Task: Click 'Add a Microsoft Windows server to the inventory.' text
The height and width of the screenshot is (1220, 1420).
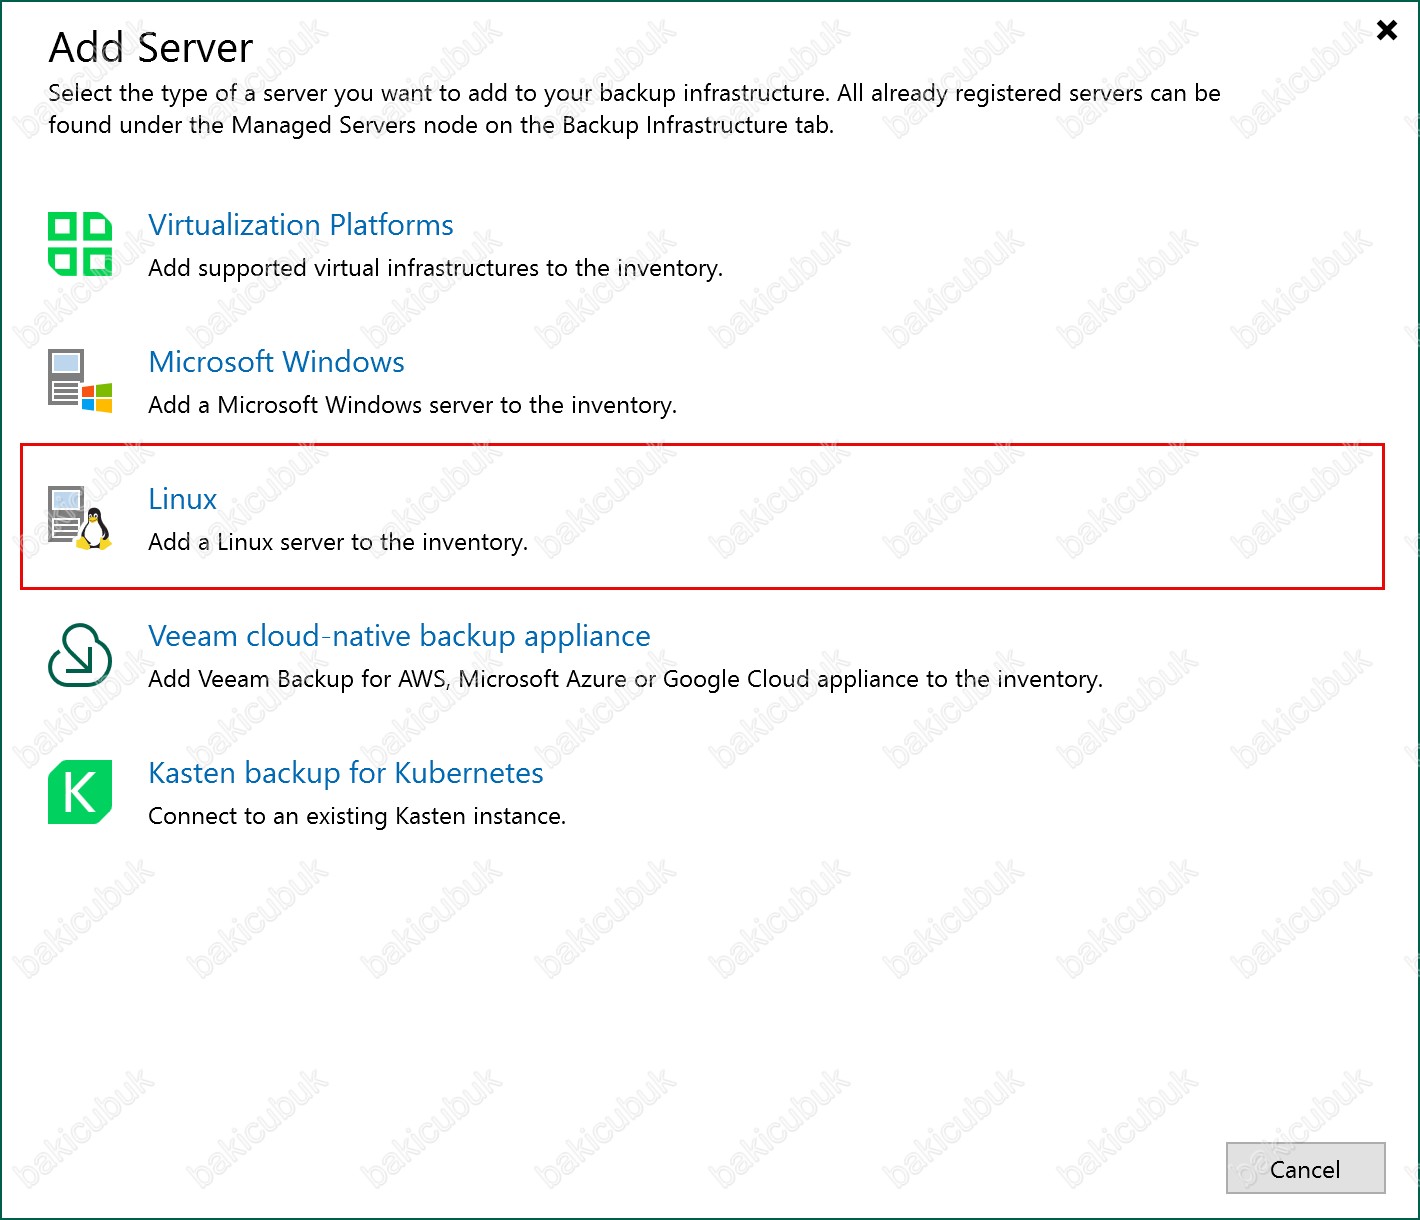Action: coord(412,405)
